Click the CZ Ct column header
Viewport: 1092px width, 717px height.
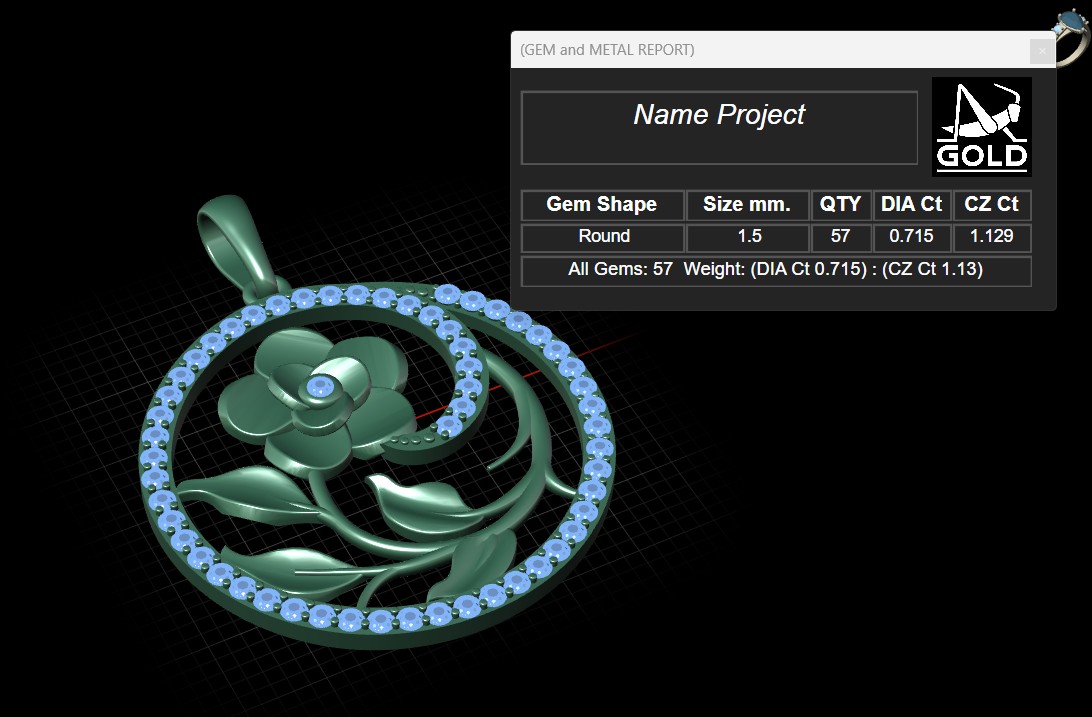(x=992, y=205)
